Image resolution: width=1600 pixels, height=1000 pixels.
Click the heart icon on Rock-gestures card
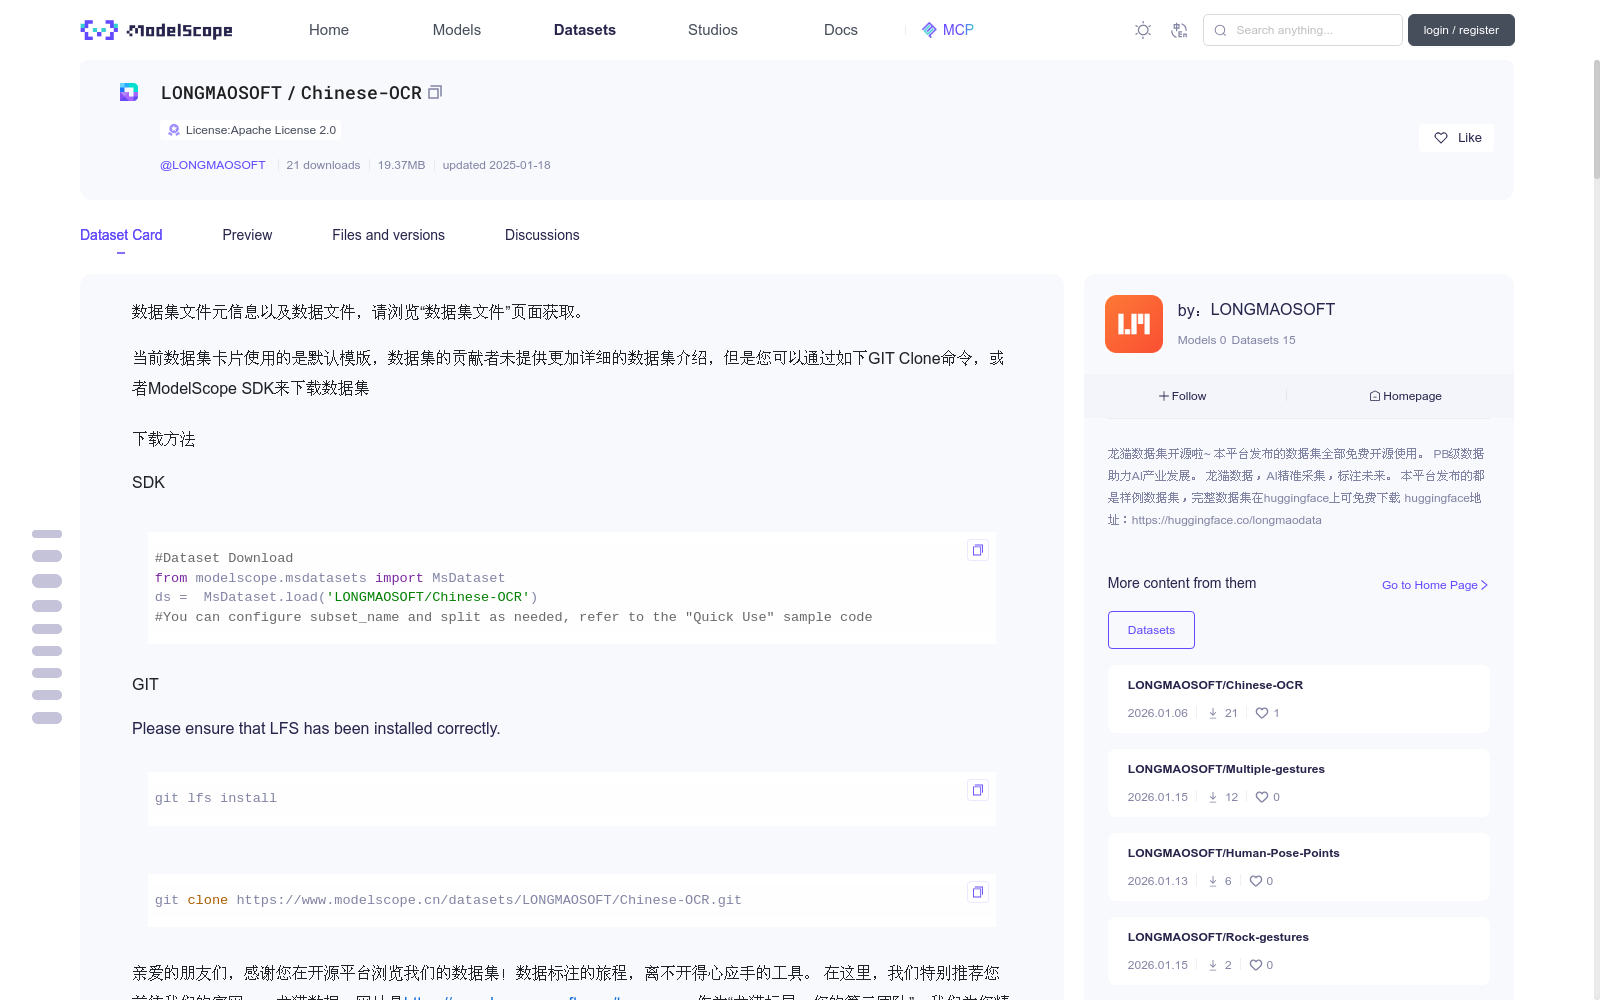tap(1256, 965)
